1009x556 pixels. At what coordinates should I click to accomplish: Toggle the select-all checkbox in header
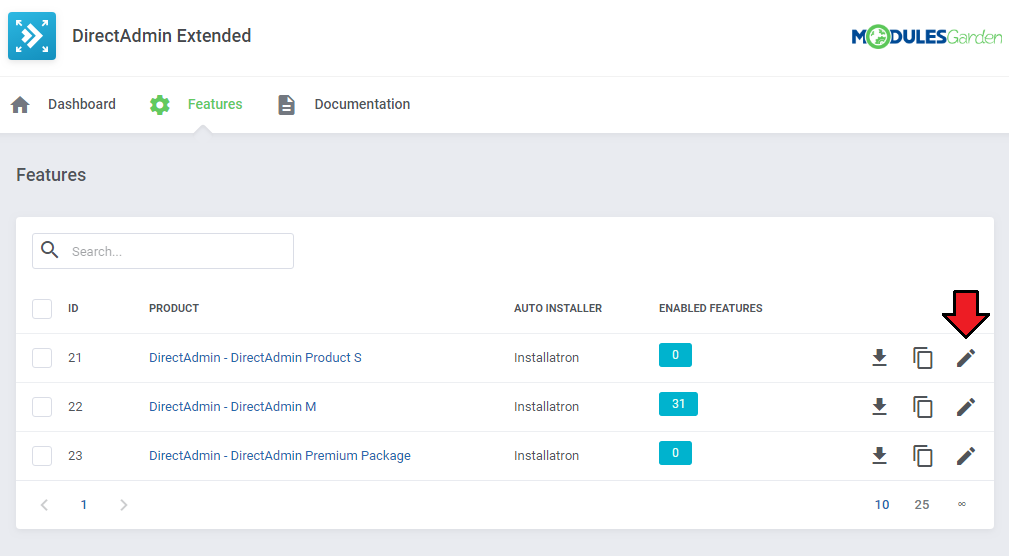click(x=42, y=308)
